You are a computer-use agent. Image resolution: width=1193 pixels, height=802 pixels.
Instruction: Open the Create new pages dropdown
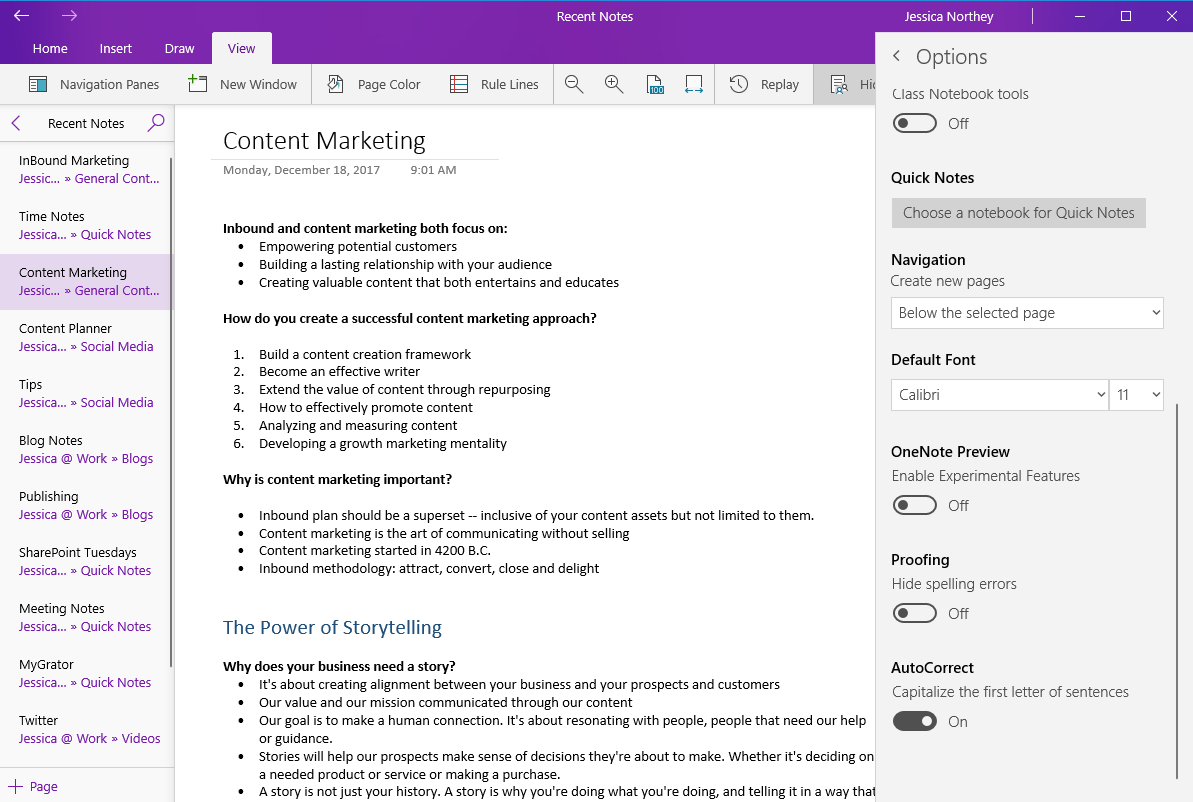[x=1027, y=312]
